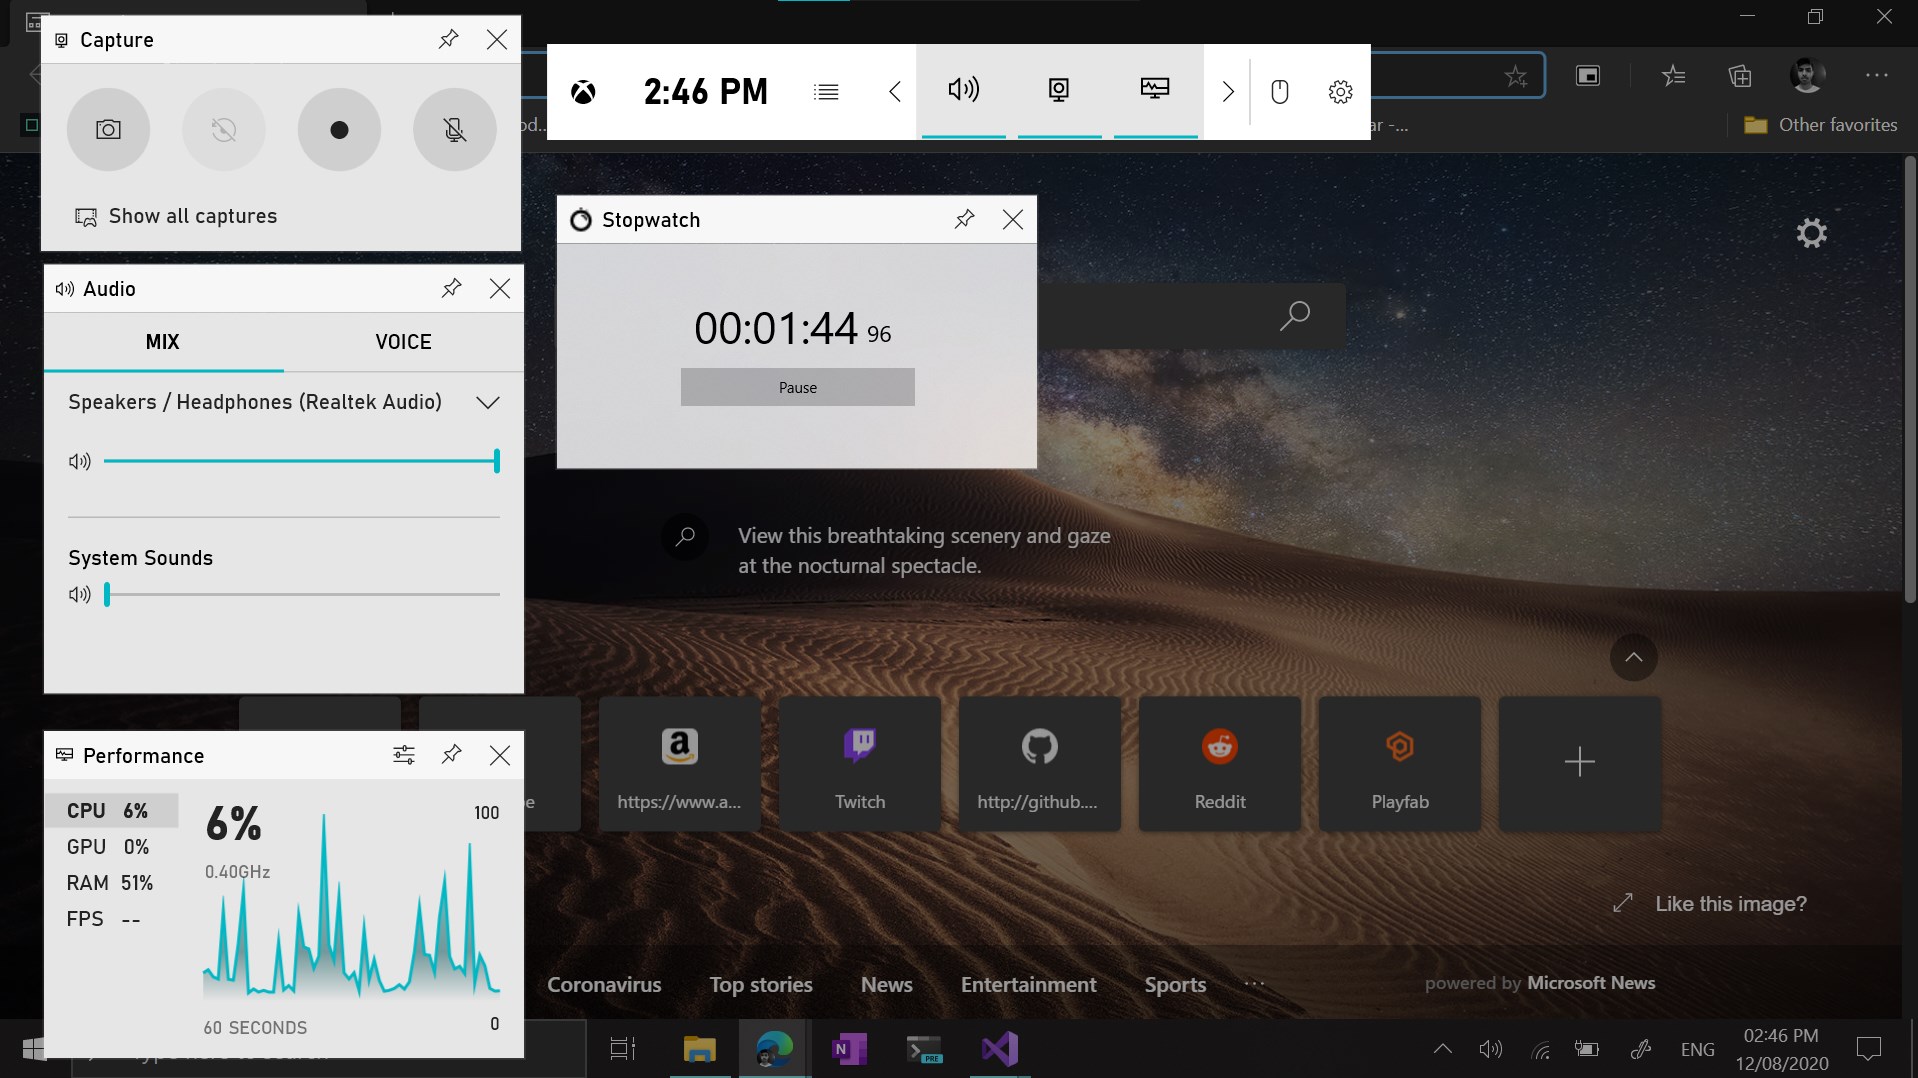Open Visual Studio from the taskbar
Image resolution: width=1918 pixels, height=1078 pixels.
coord(1000,1049)
